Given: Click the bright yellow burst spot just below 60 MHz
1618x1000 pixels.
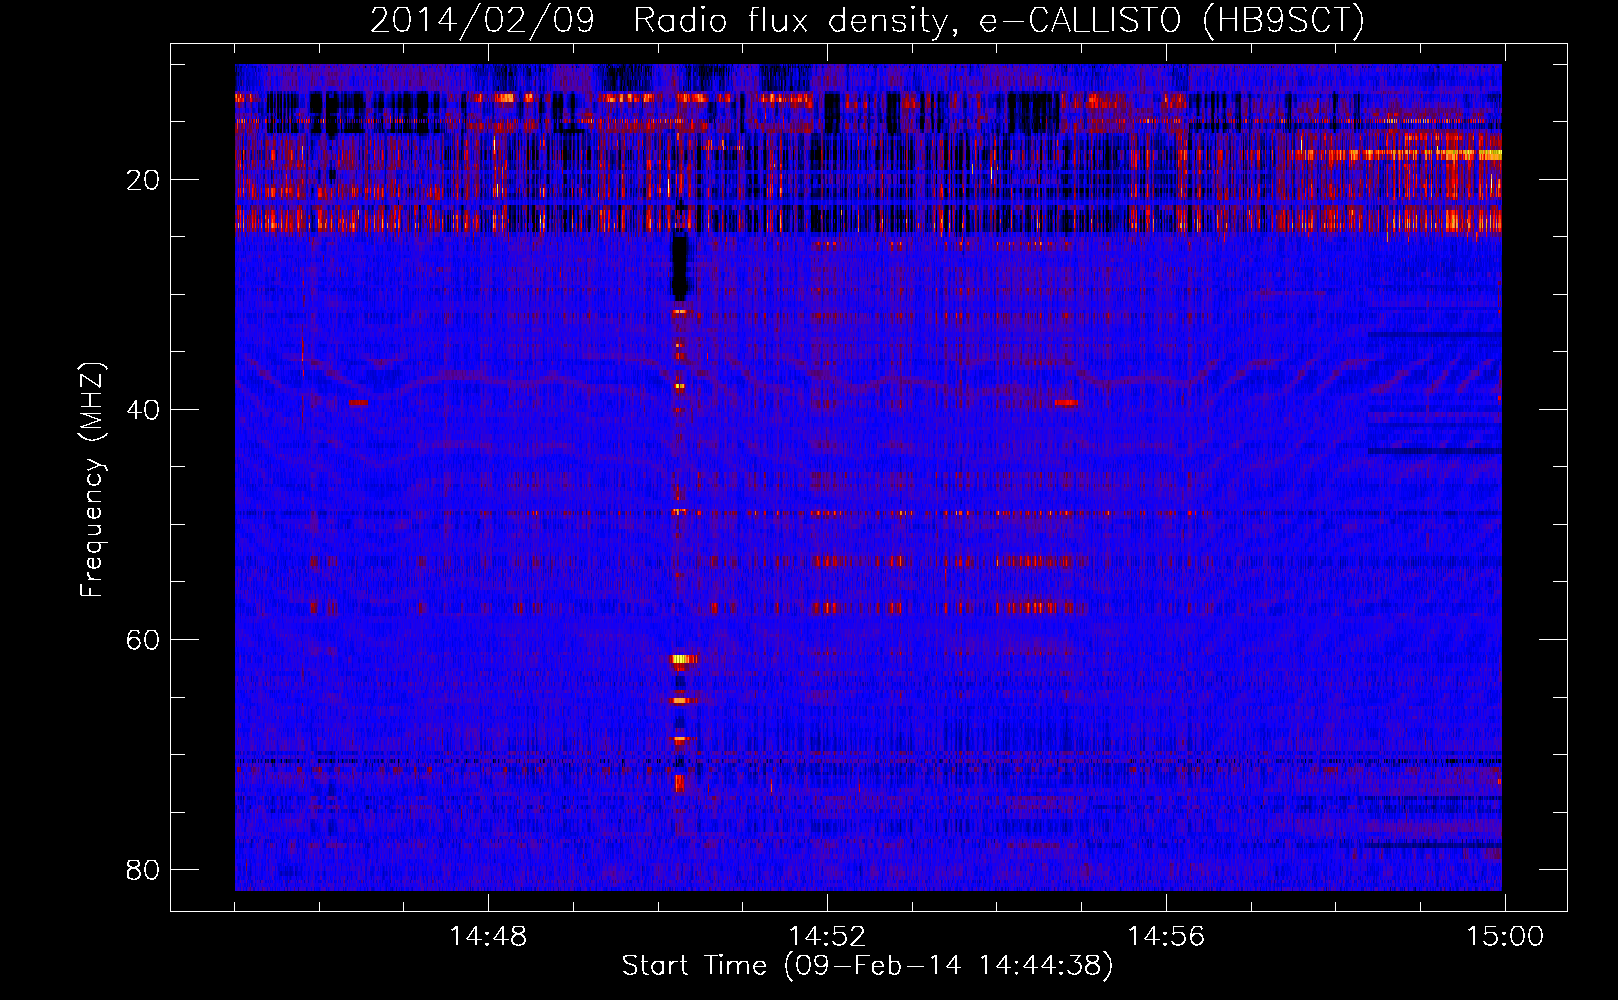Looking at the screenshot, I should point(684,659).
